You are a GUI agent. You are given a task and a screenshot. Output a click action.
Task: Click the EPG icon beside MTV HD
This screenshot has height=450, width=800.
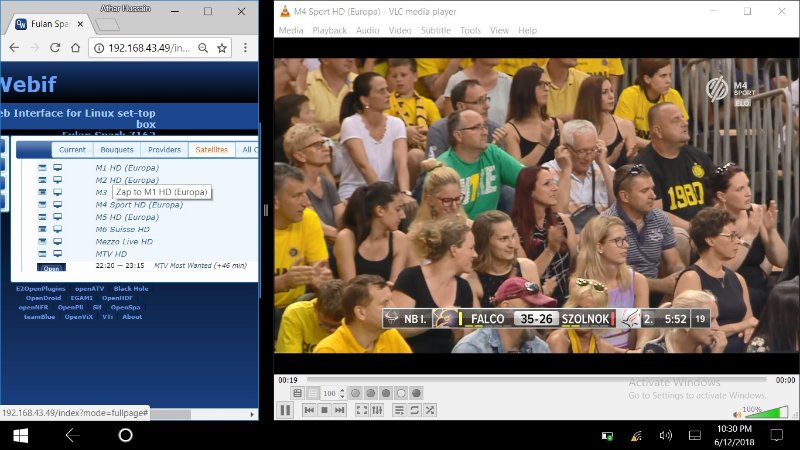tap(43, 254)
